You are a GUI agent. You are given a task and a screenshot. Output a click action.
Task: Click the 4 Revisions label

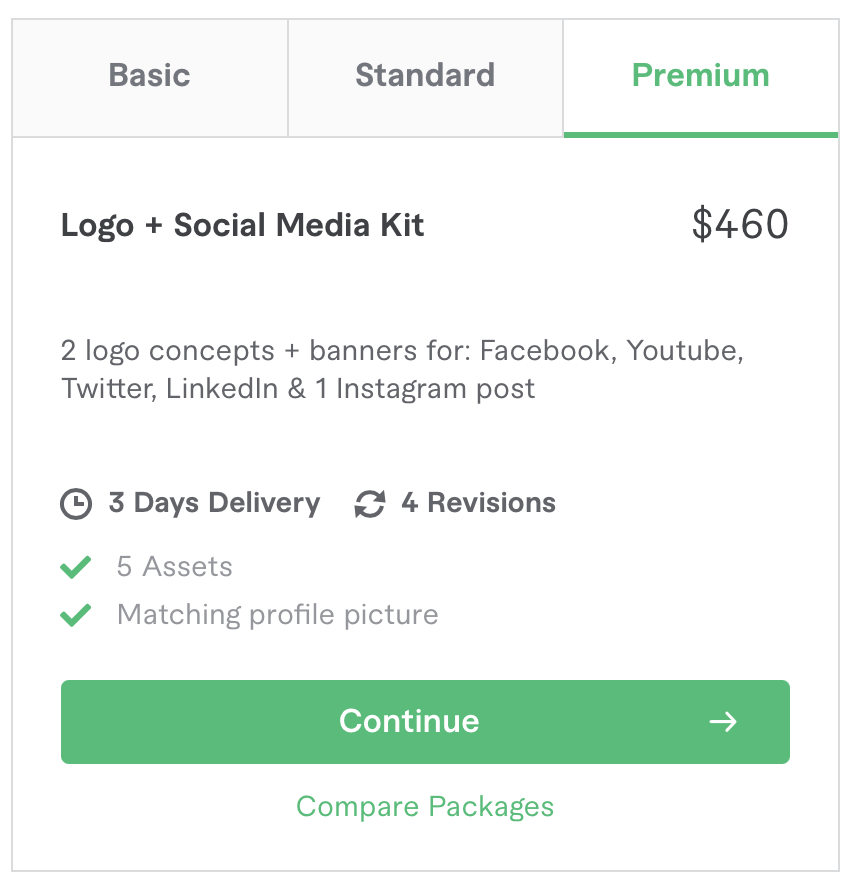pyautogui.click(x=478, y=503)
